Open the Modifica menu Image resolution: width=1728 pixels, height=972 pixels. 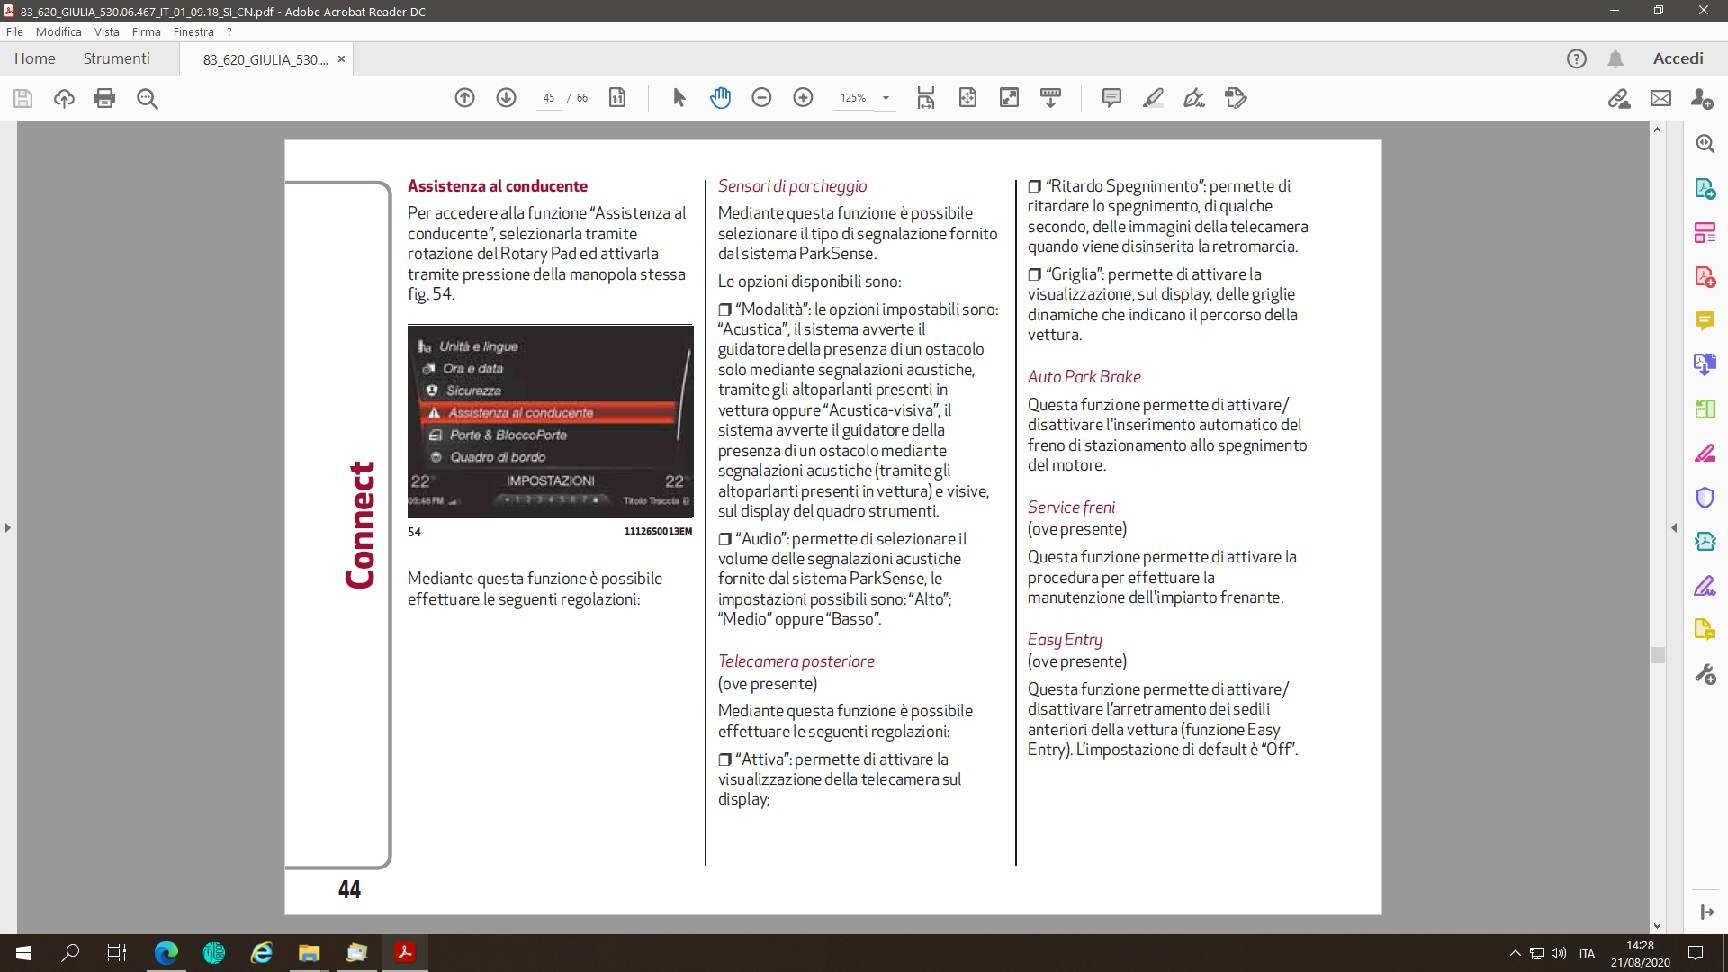tap(58, 32)
